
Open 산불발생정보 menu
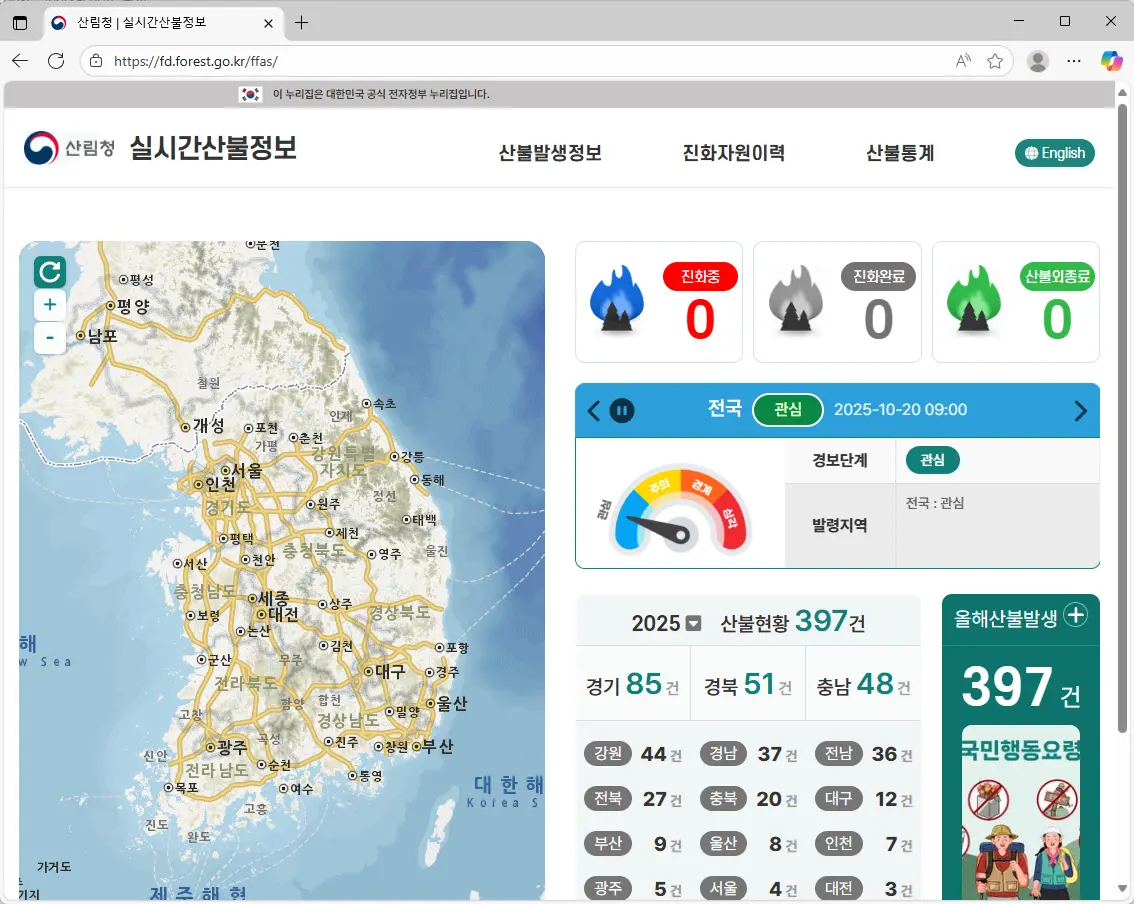coord(550,153)
